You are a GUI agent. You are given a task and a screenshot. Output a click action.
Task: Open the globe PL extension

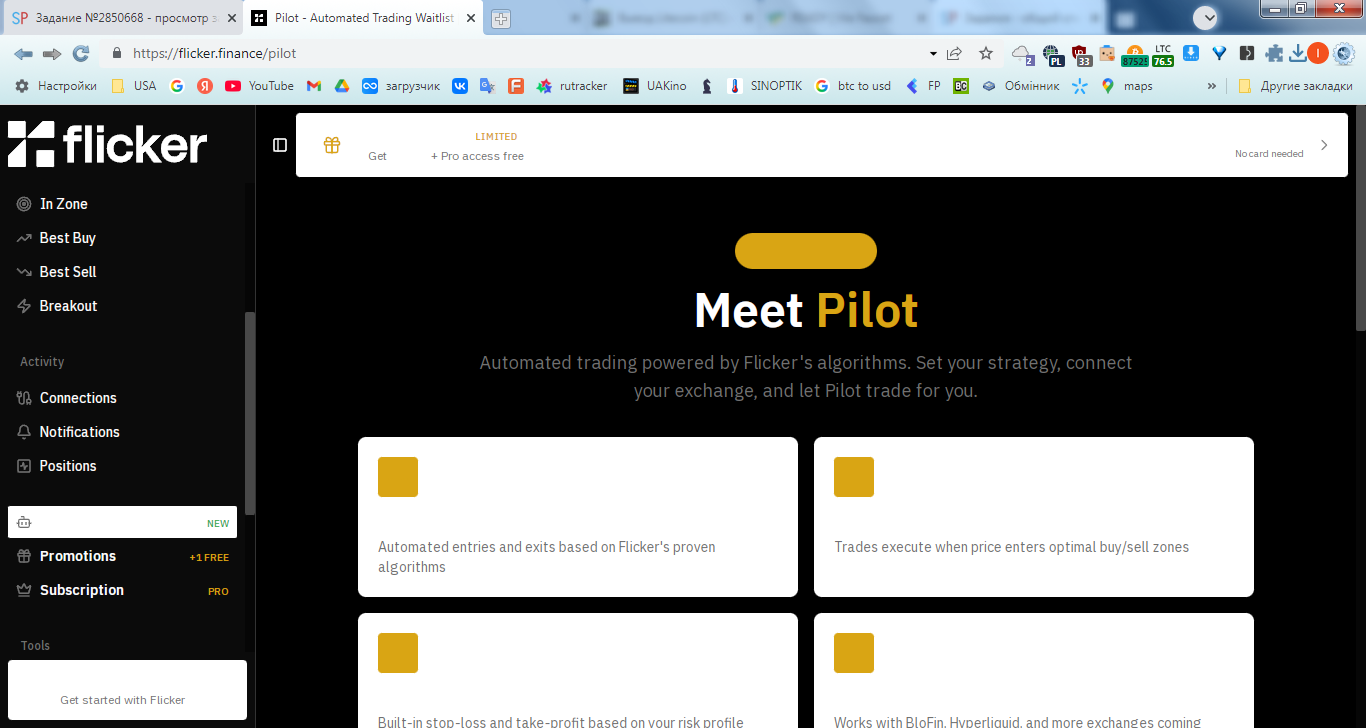coord(1052,54)
